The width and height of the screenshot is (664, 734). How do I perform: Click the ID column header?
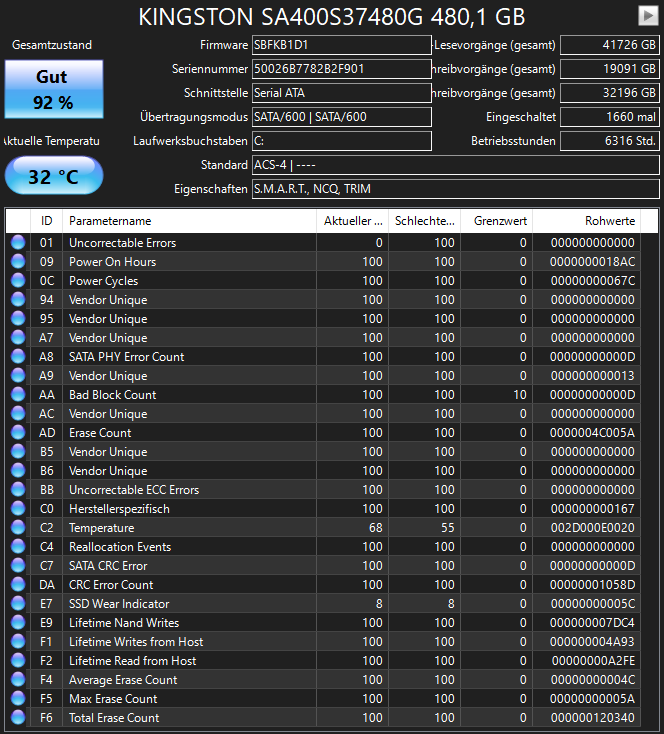[46, 220]
